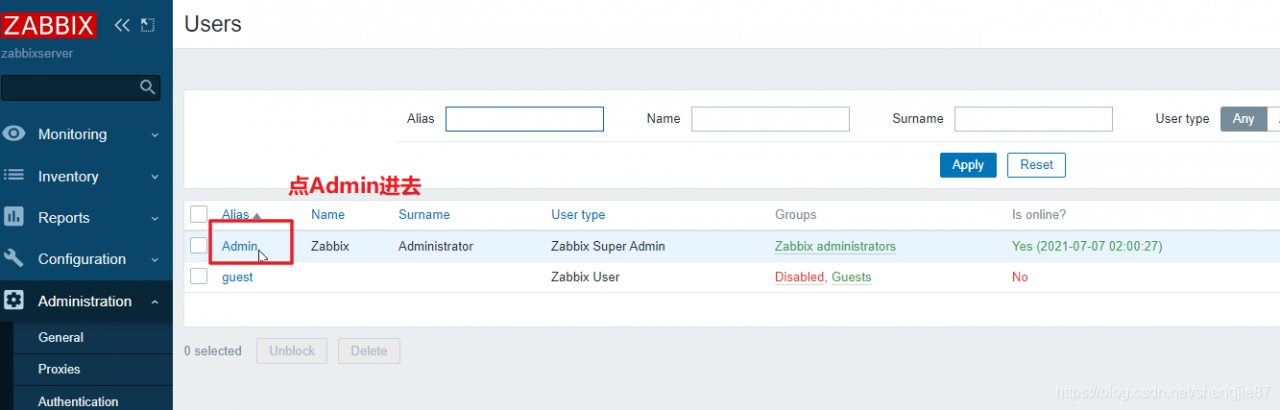Focus the sidebar search box
Screen dimensions: 1280x410
pyautogui.click(x=80, y=88)
